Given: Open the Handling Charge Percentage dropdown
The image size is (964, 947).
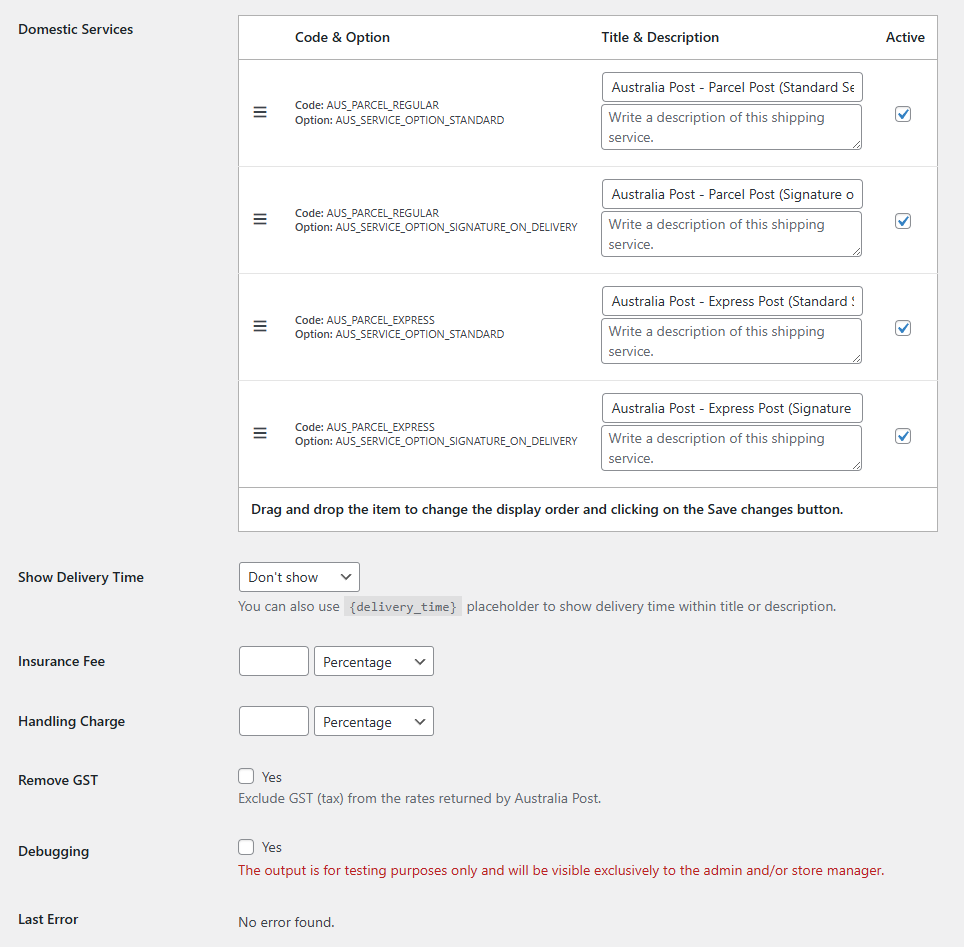Looking at the screenshot, I should tap(374, 721).
